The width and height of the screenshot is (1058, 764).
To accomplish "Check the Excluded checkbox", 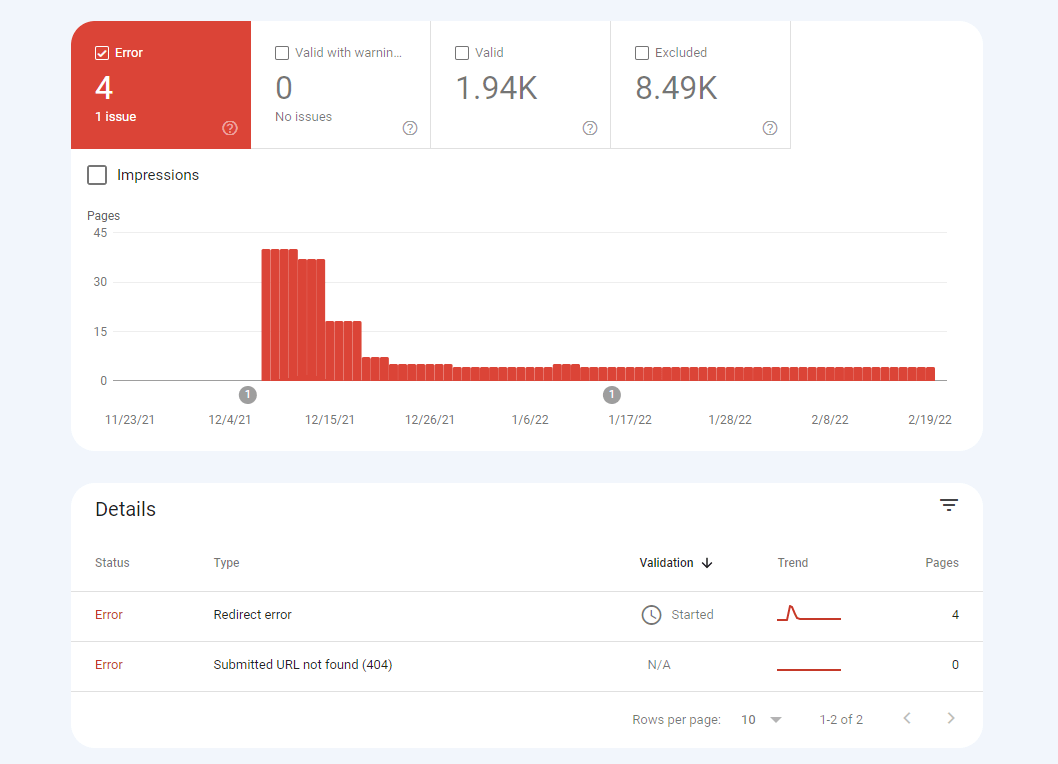I will 641,52.
